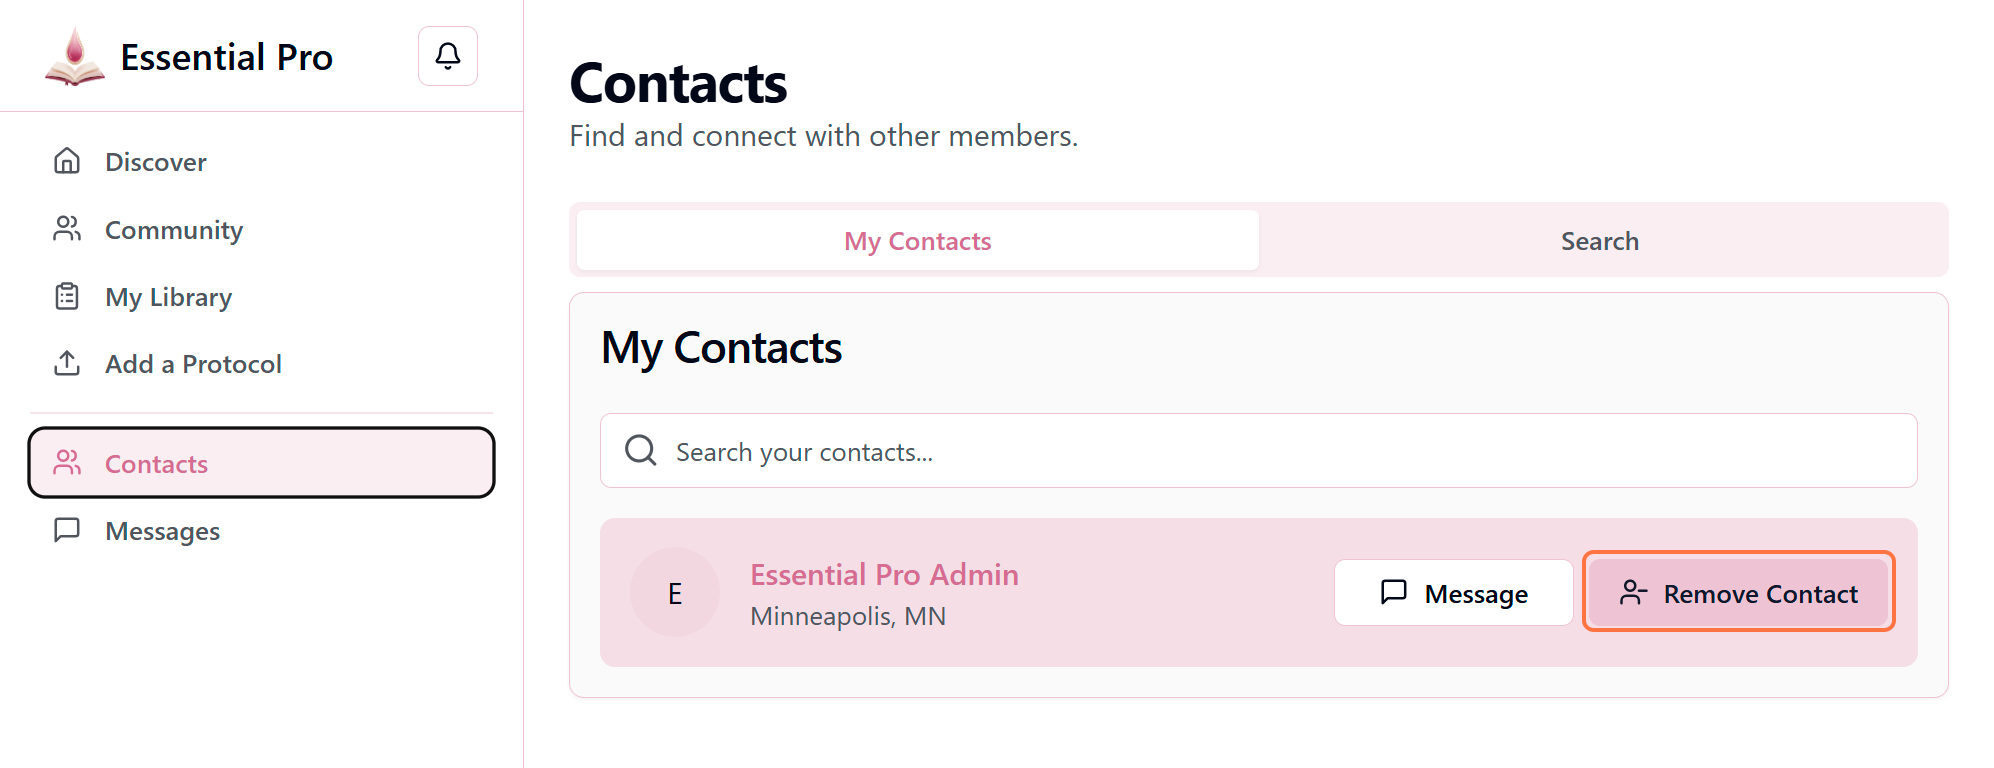Click the Add a Protocol upload icon
This screenshot has width=1994, height=768.
67,363
